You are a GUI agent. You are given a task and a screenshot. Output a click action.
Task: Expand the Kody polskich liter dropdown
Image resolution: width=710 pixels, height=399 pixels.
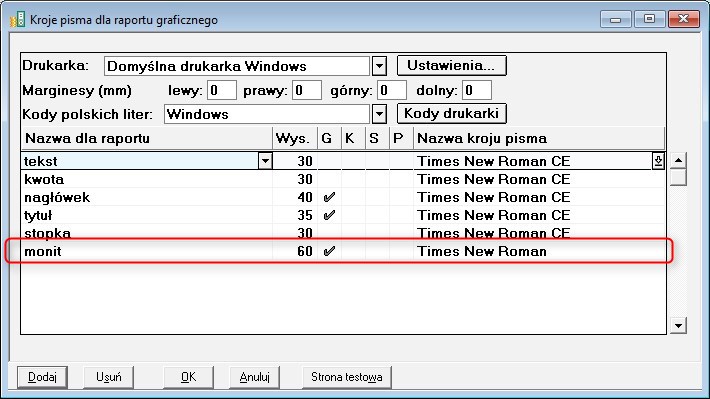379,114
